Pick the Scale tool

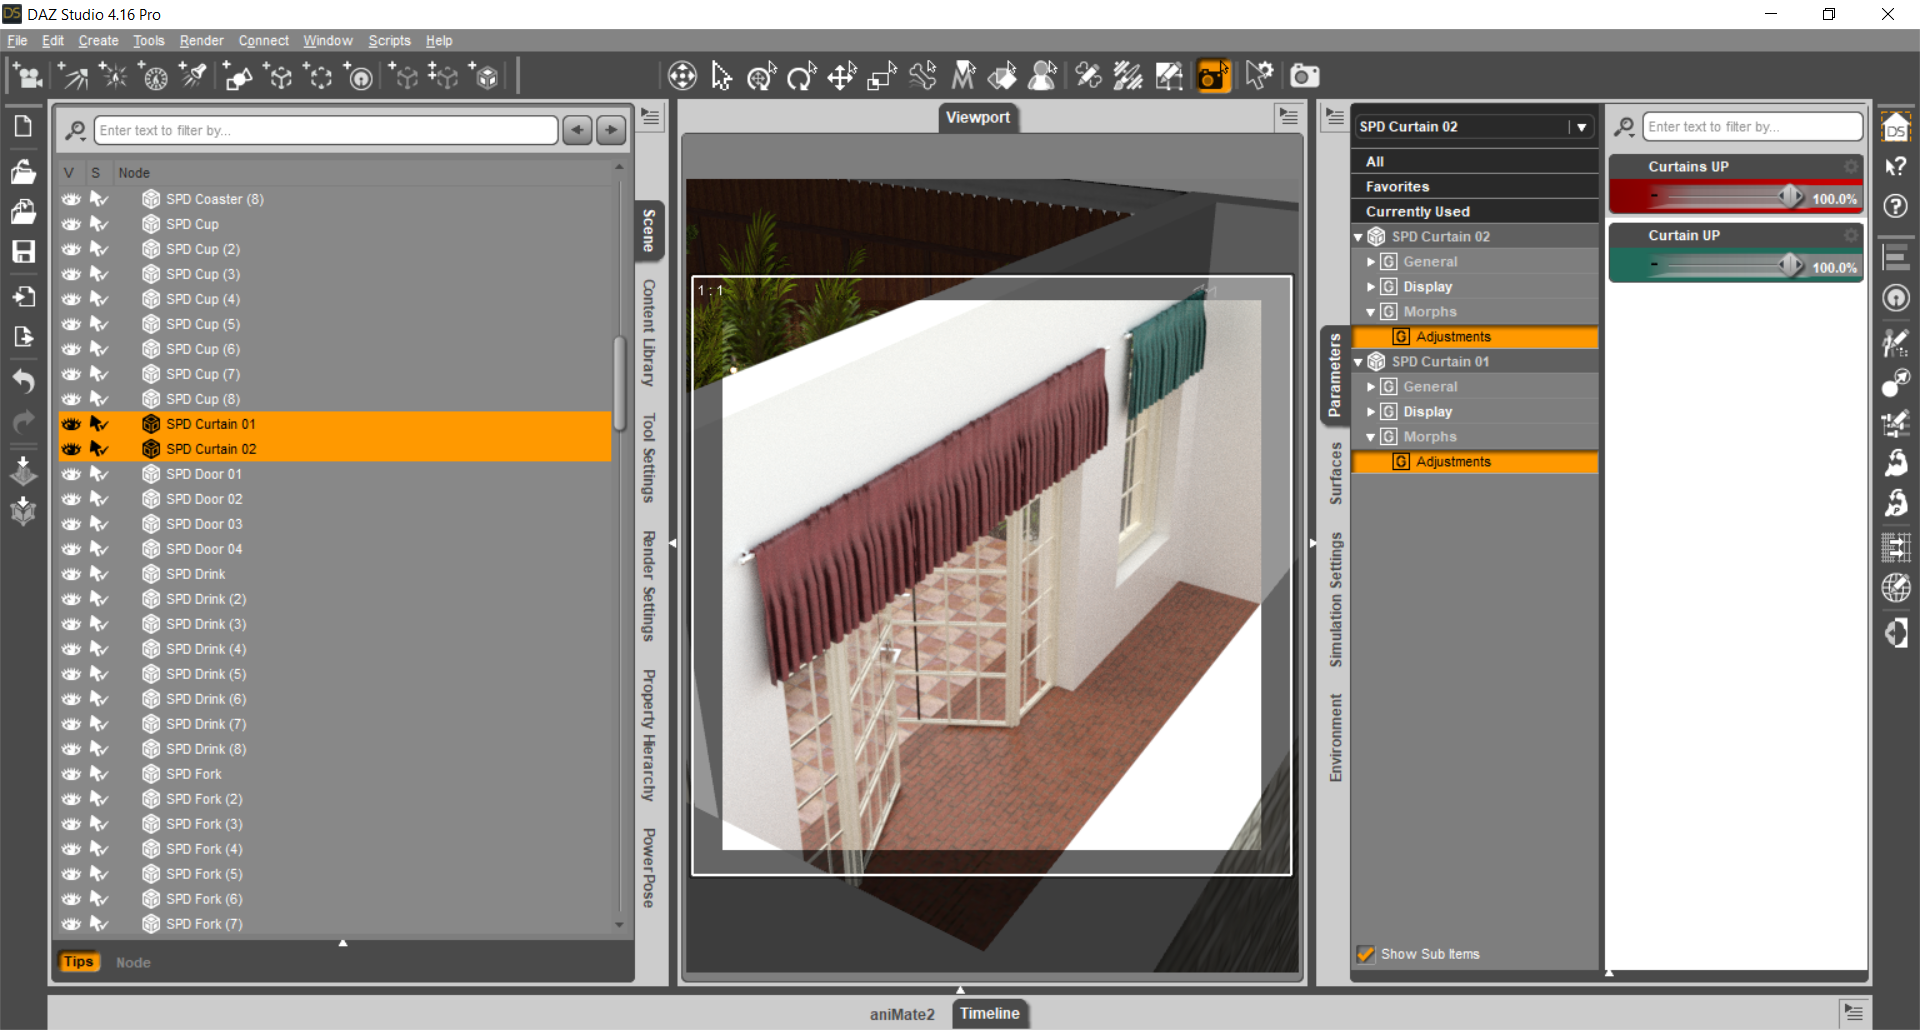(x=882, y=76)
